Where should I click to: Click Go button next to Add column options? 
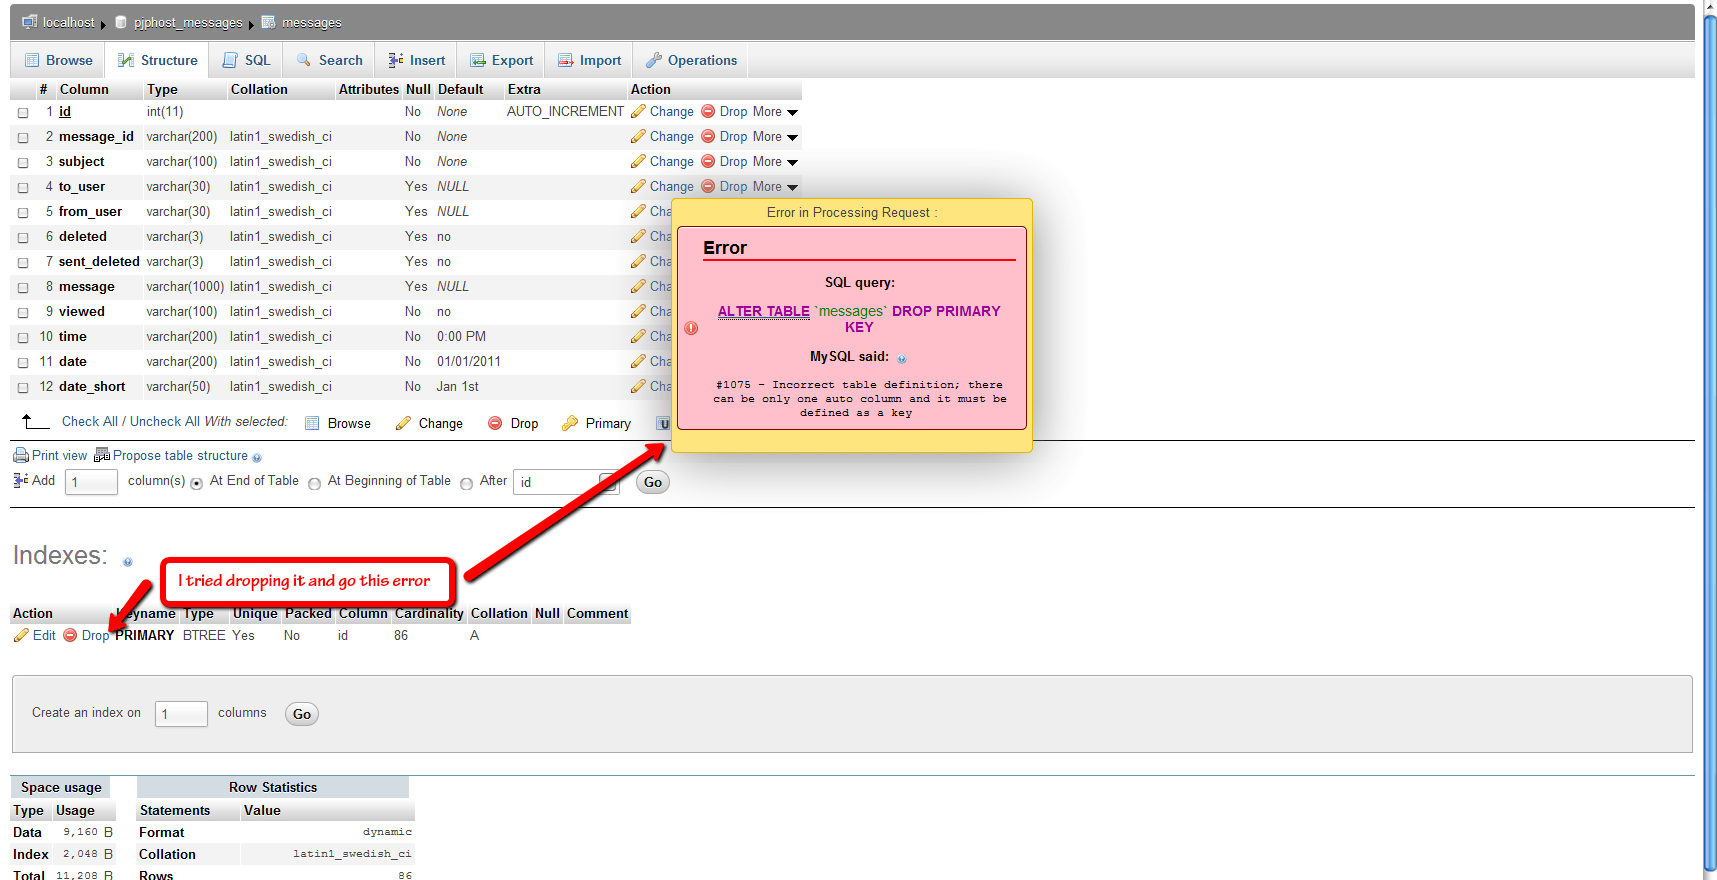(653, 482)
